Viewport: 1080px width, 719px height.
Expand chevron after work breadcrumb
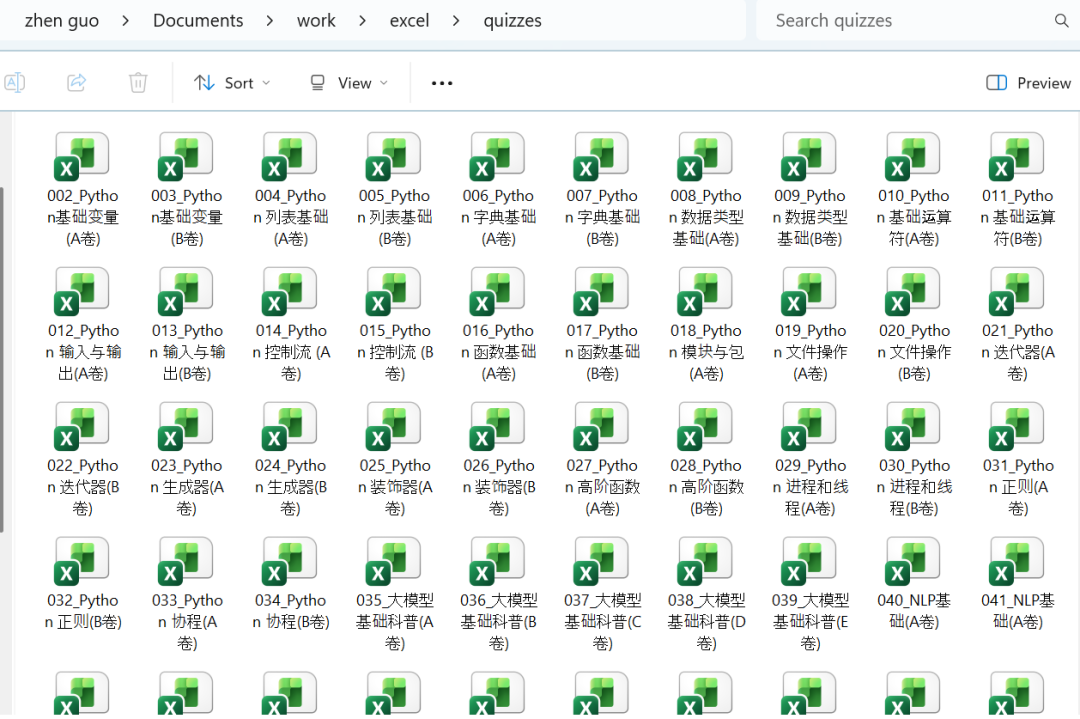[362, 21]
